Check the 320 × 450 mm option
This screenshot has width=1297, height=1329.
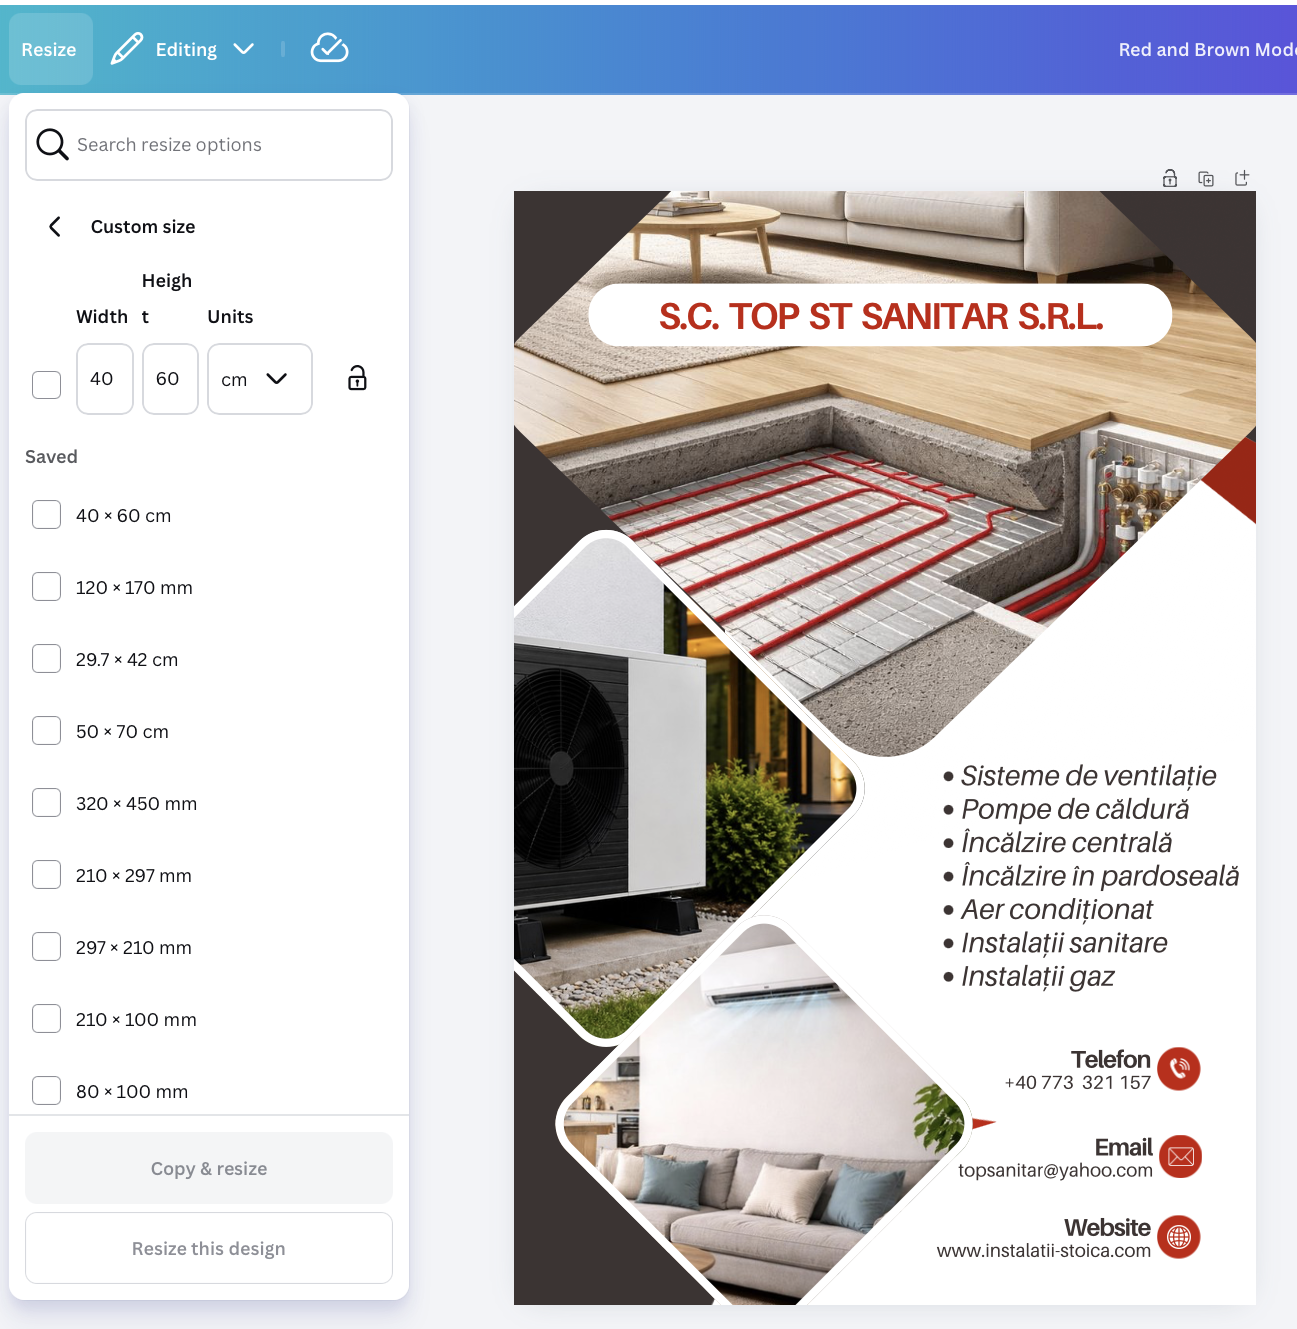pos(46,803)
